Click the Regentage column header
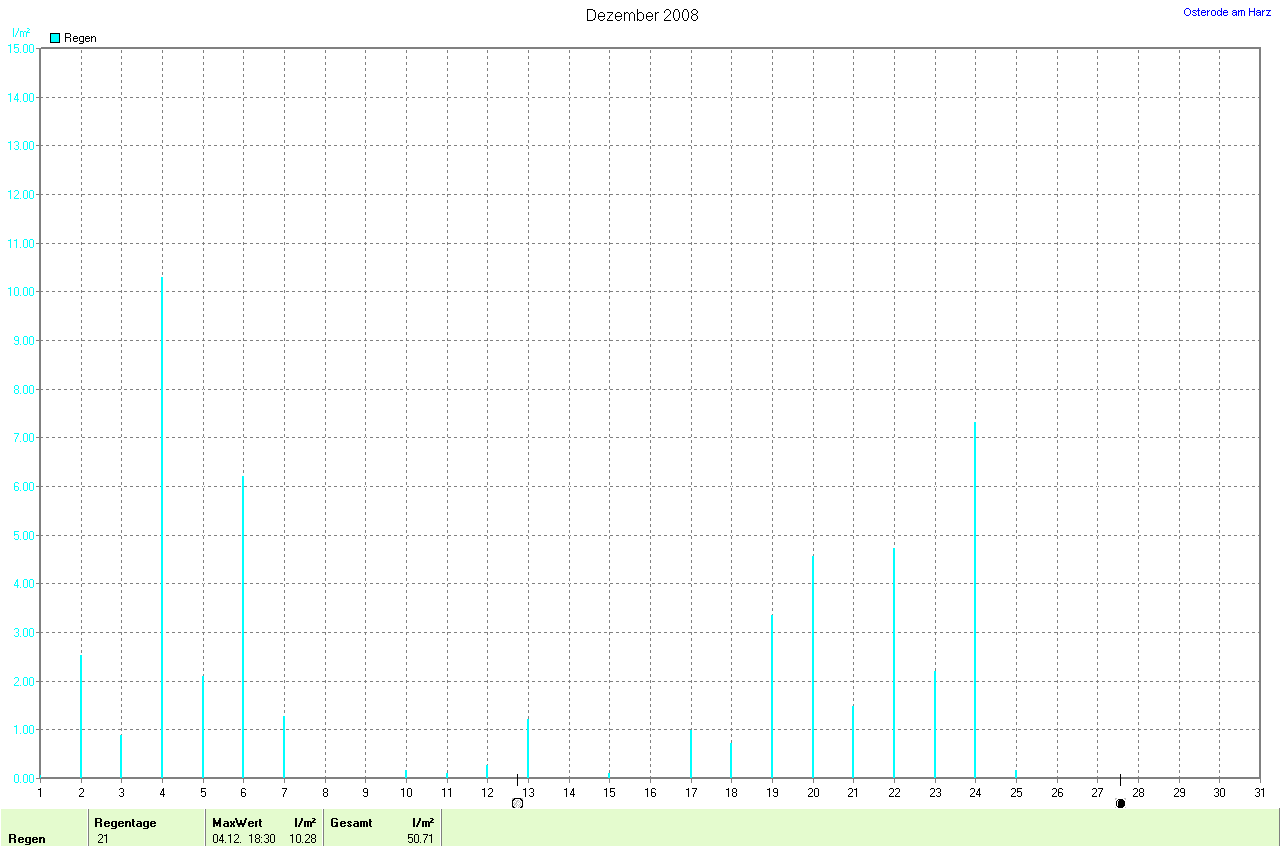Screen dimensions: 1280x846 [125, 822]
